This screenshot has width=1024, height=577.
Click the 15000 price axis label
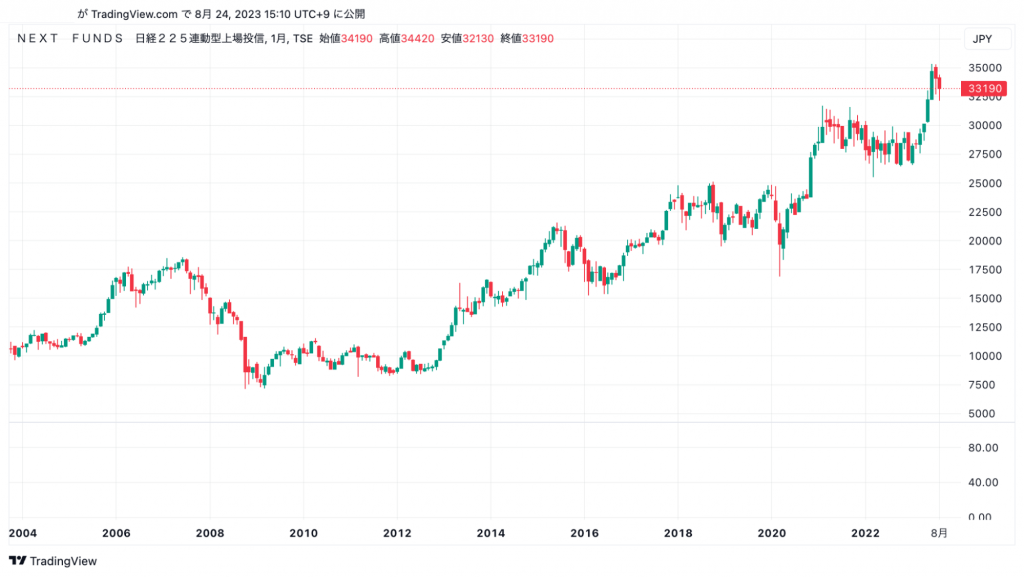pyautogui.click(x=985, y=298)
